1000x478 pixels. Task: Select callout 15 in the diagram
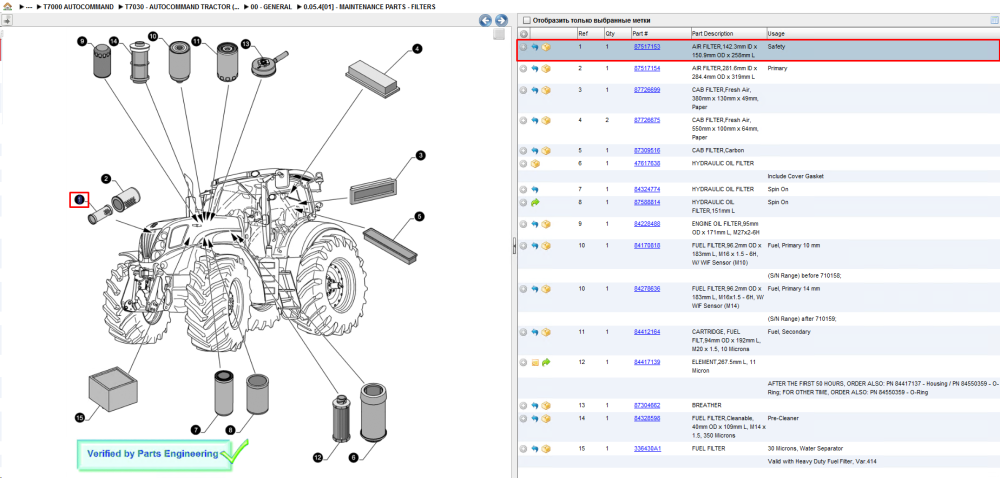[x=80, y=418]
